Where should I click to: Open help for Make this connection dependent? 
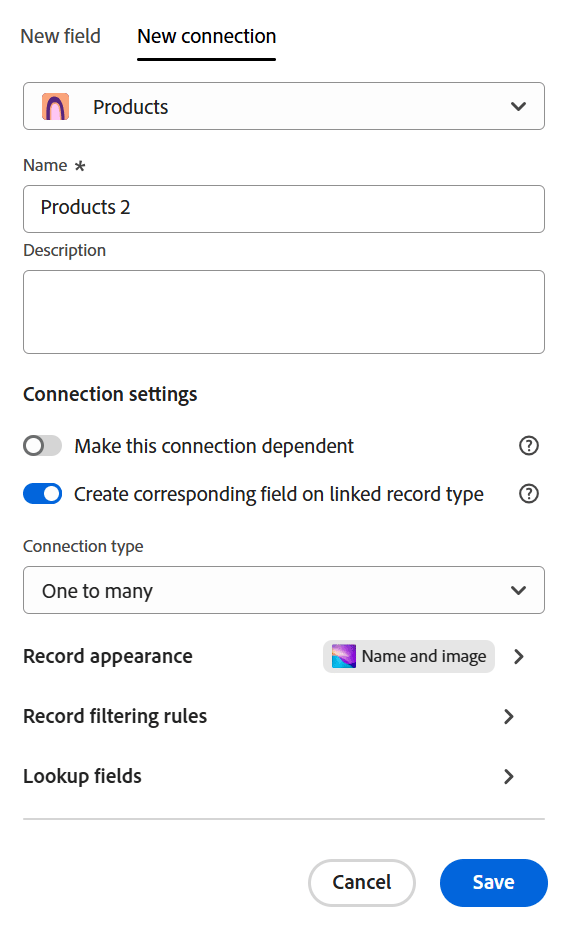tap(528, 446)
